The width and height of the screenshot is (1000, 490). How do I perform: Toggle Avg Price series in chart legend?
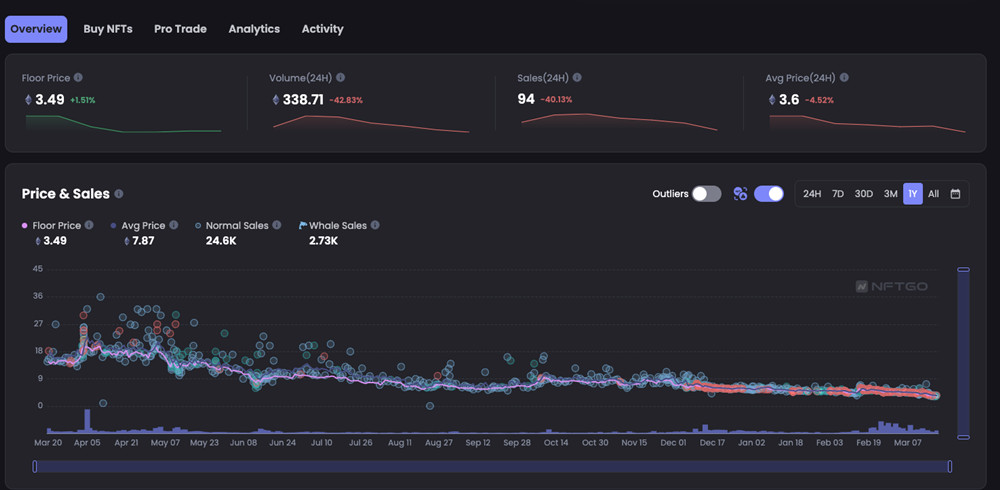pyautogui.click(x=143, y=226)
